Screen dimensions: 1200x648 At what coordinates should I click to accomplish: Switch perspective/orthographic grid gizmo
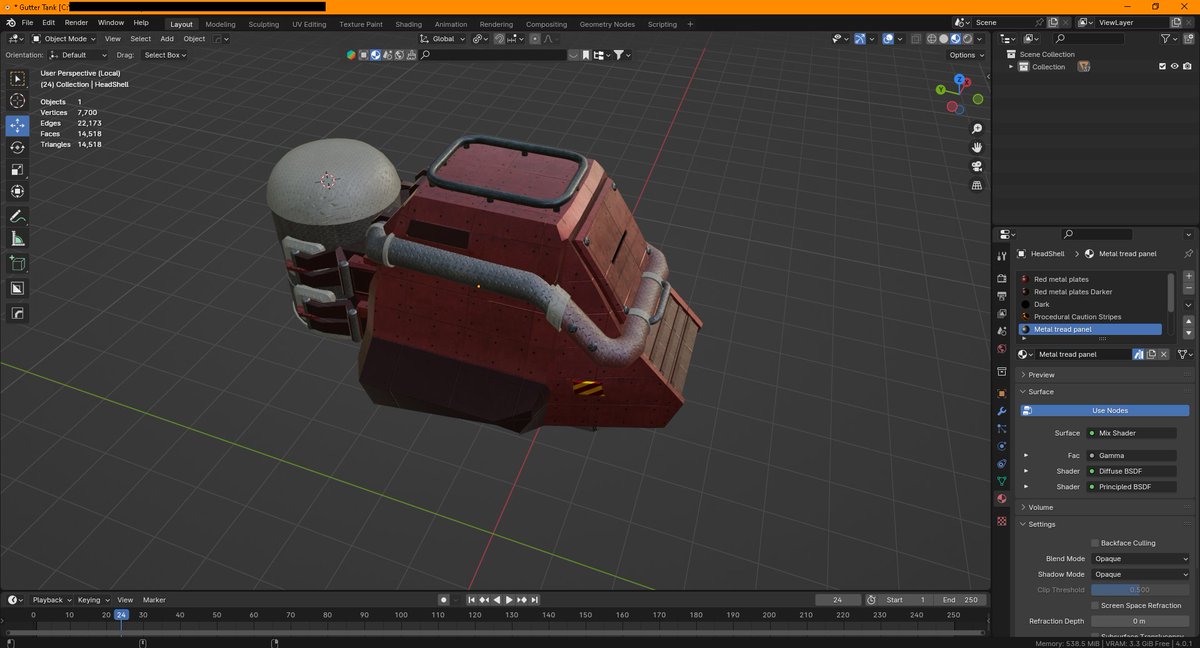(x=977, y=185)
